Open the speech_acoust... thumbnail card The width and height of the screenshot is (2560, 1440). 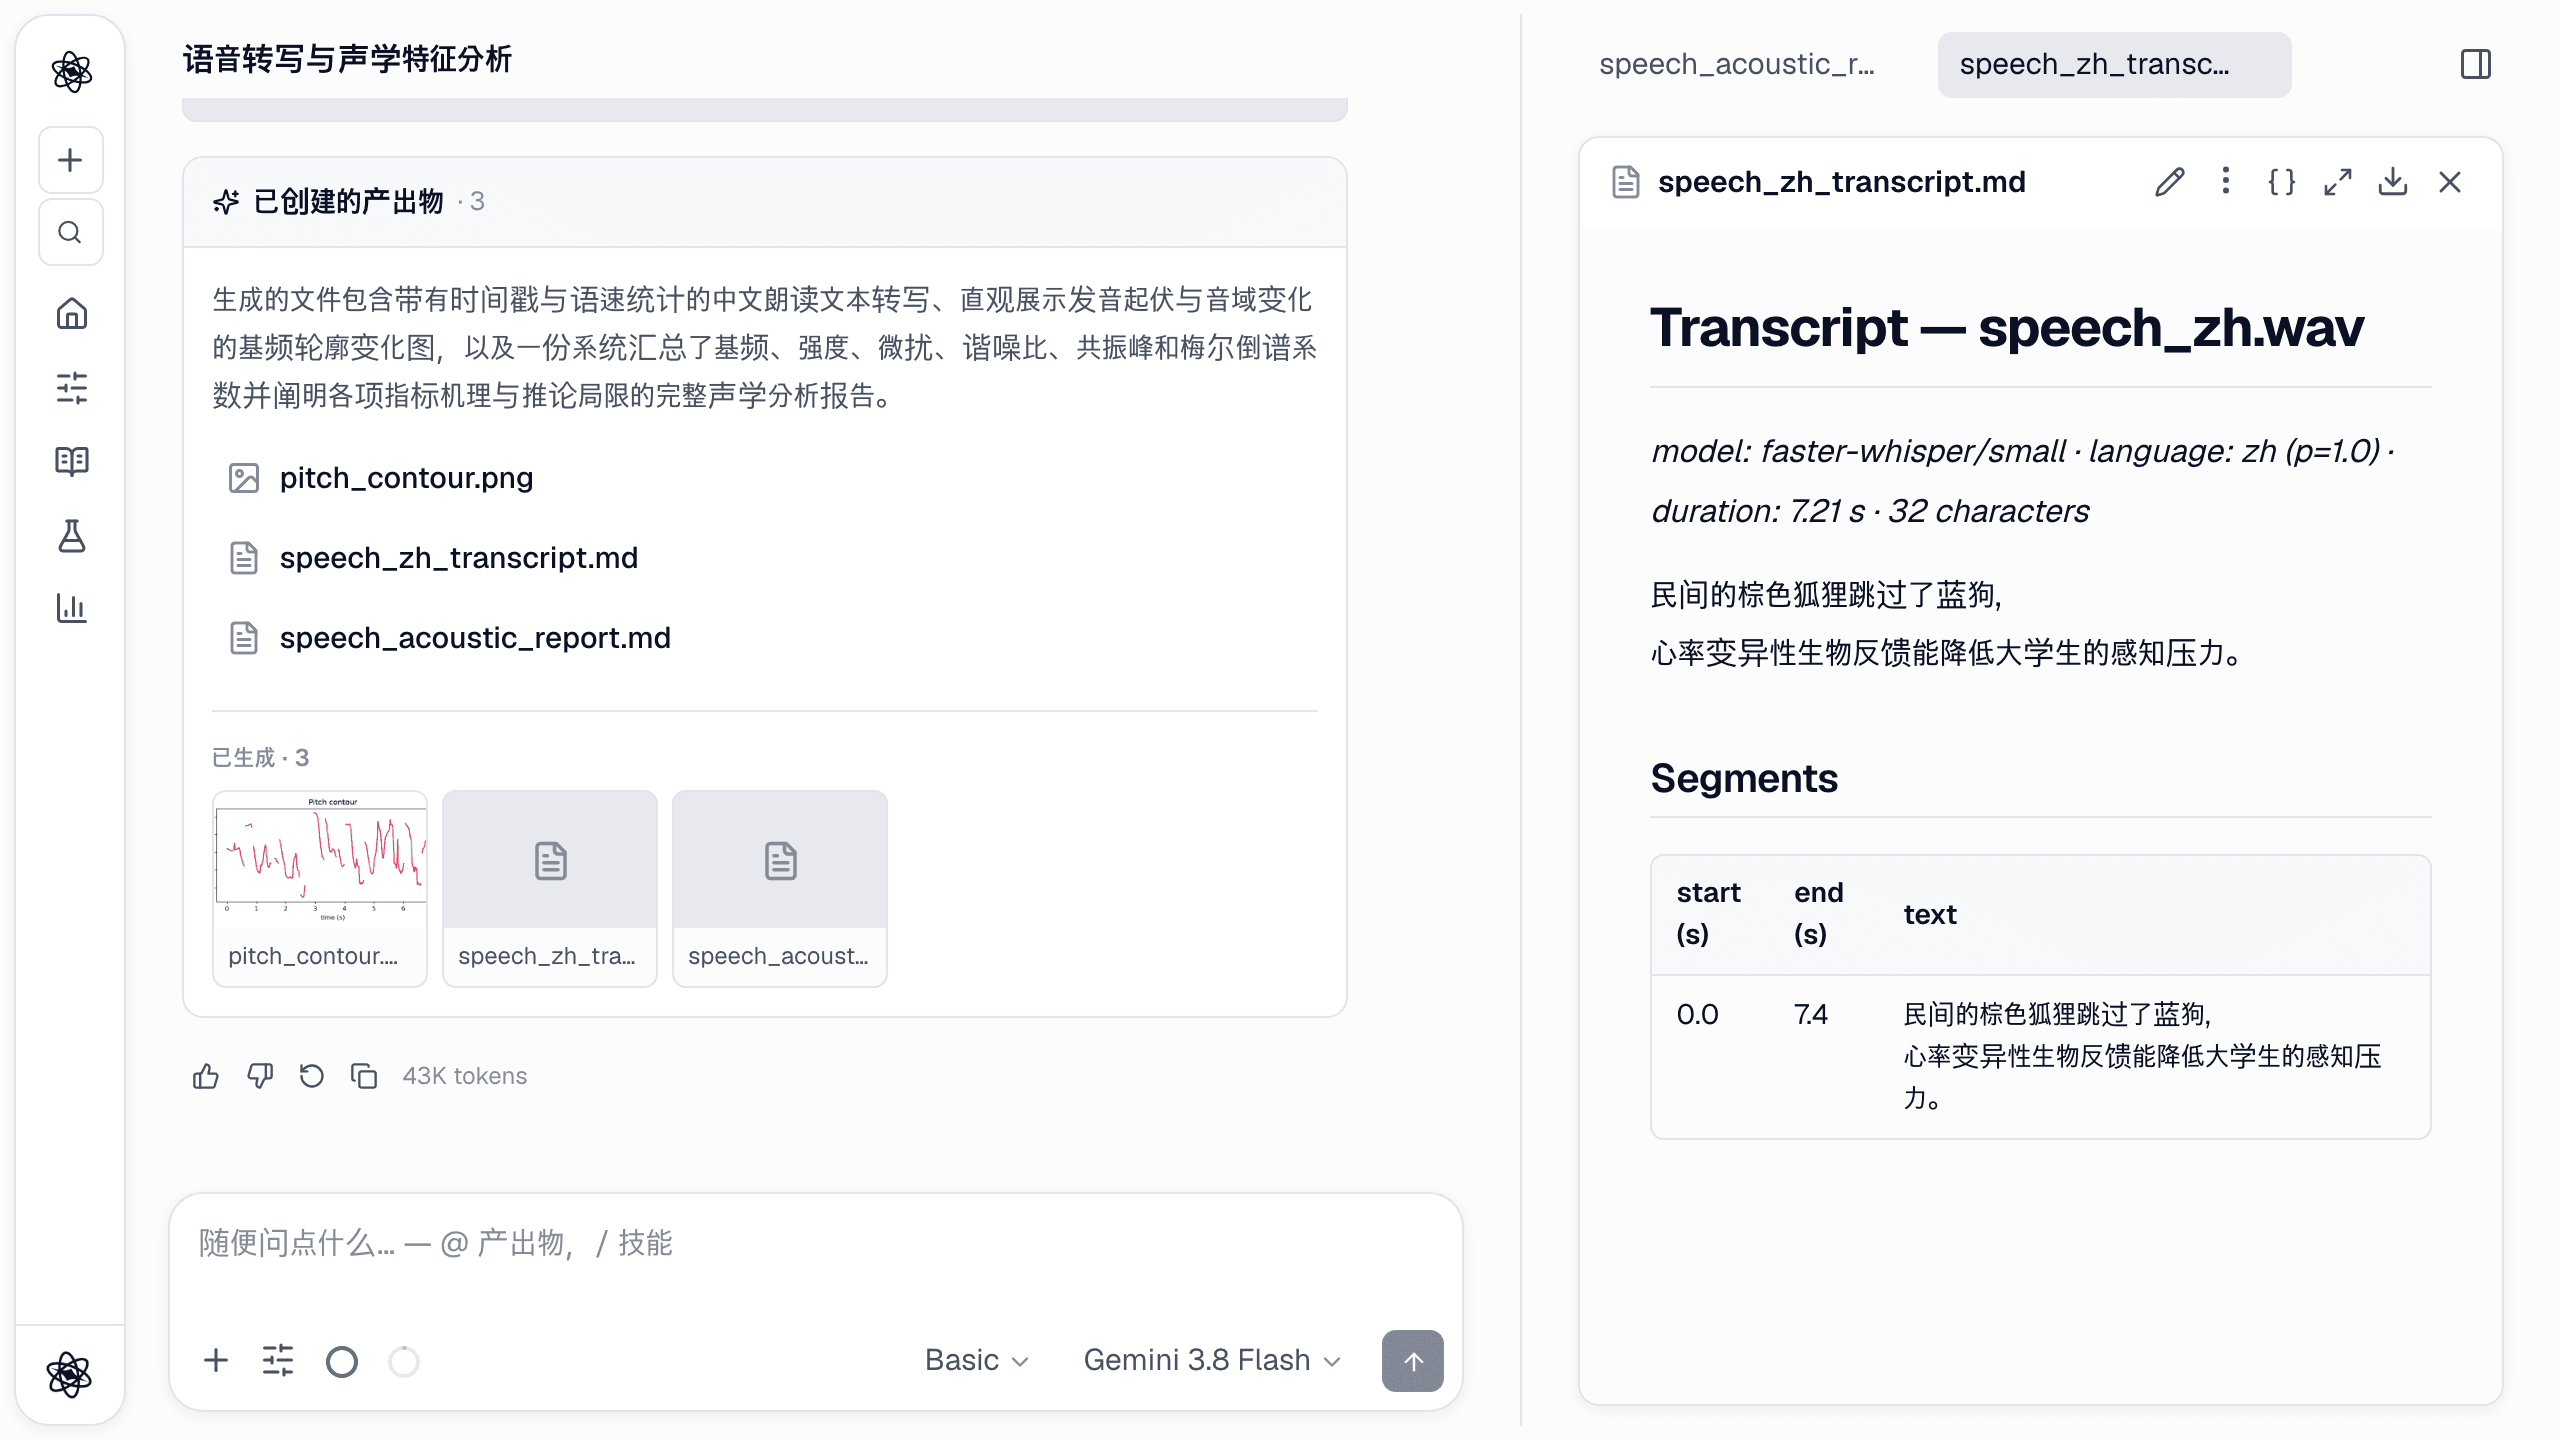(780, 888)
